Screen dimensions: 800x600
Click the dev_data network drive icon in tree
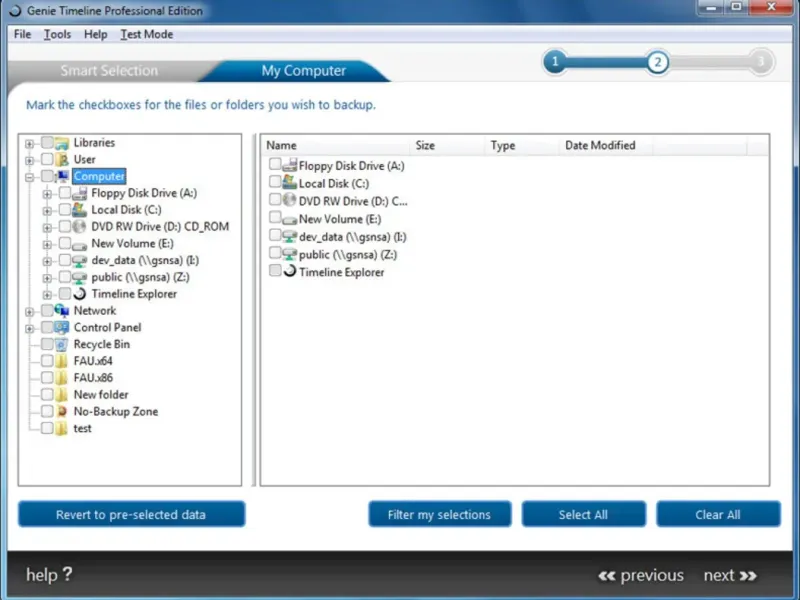pos(80,261)
